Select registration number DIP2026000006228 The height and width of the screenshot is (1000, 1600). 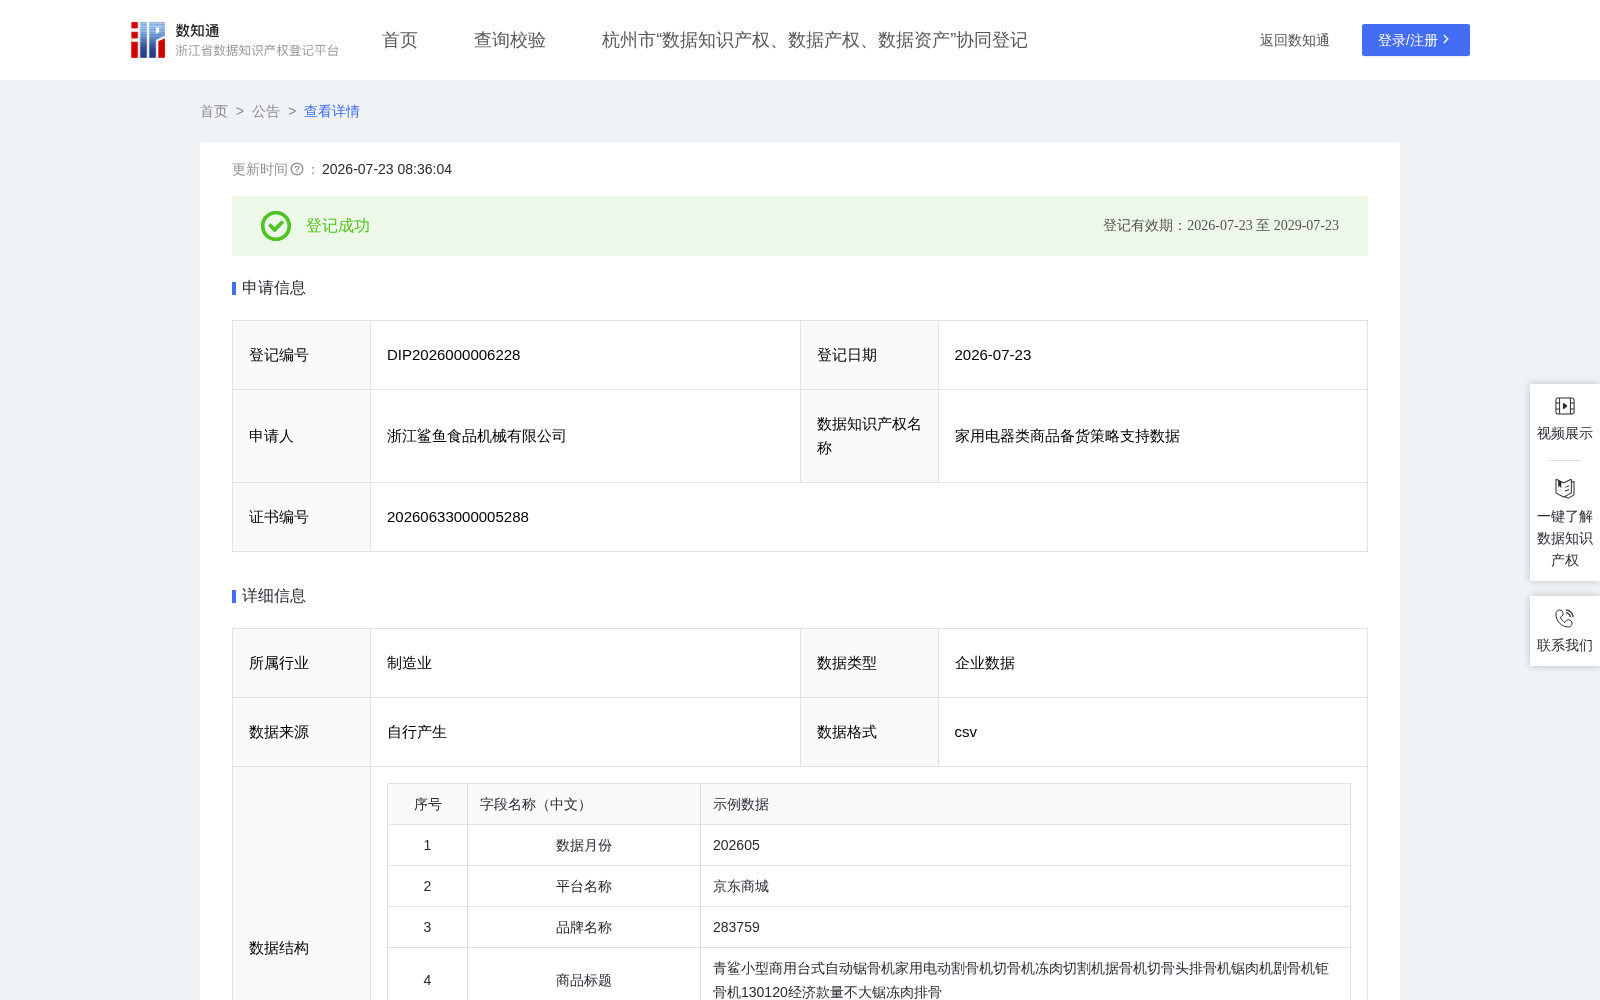pos(454,355)
